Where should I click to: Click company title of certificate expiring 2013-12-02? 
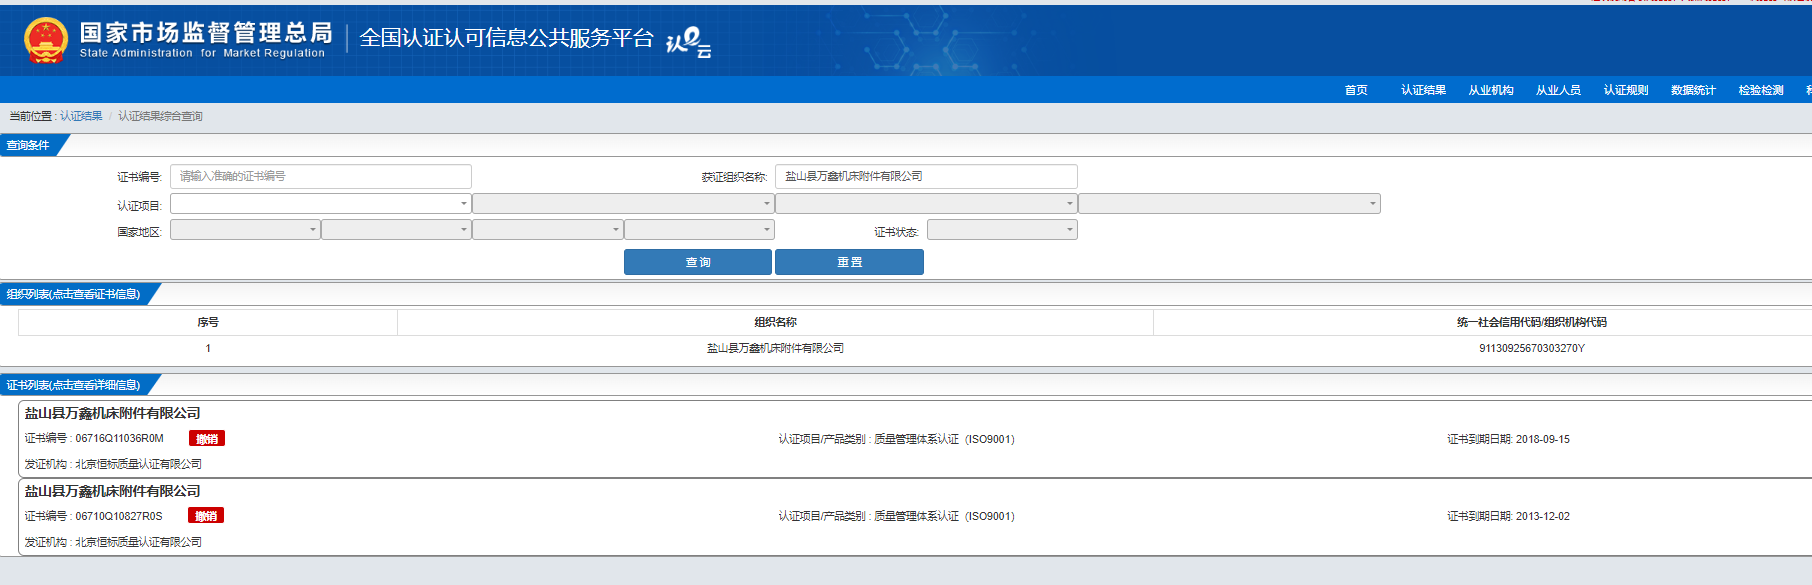coord(113,491)
